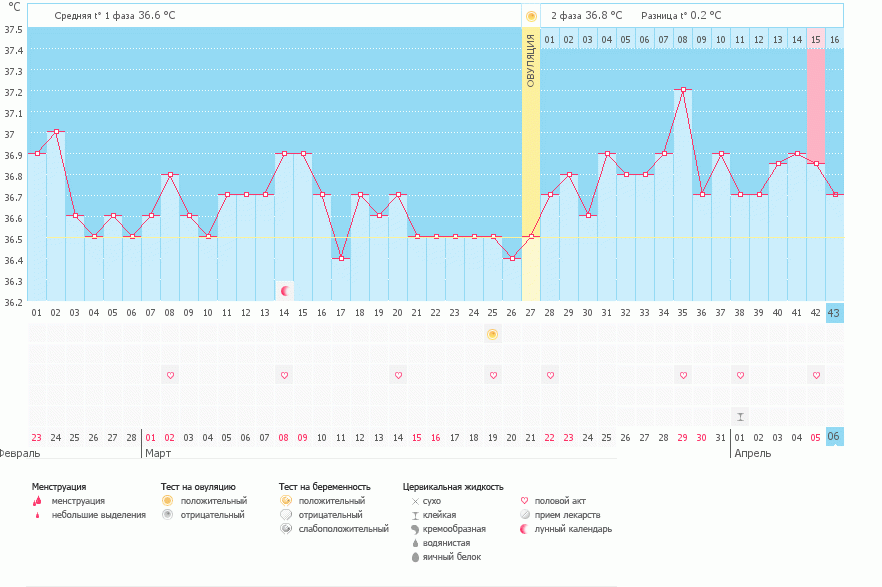882x587 pixels.
Task: Click legend icon for pregnancy test 'слабоположительный'
Action: point(286,529)
